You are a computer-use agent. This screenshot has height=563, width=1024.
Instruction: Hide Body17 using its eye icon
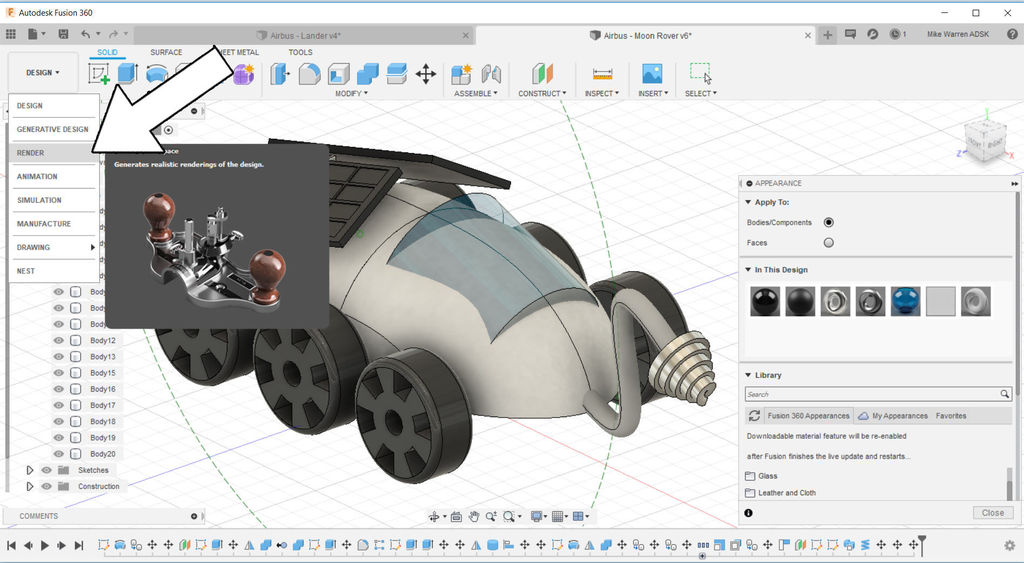[58, 405]
